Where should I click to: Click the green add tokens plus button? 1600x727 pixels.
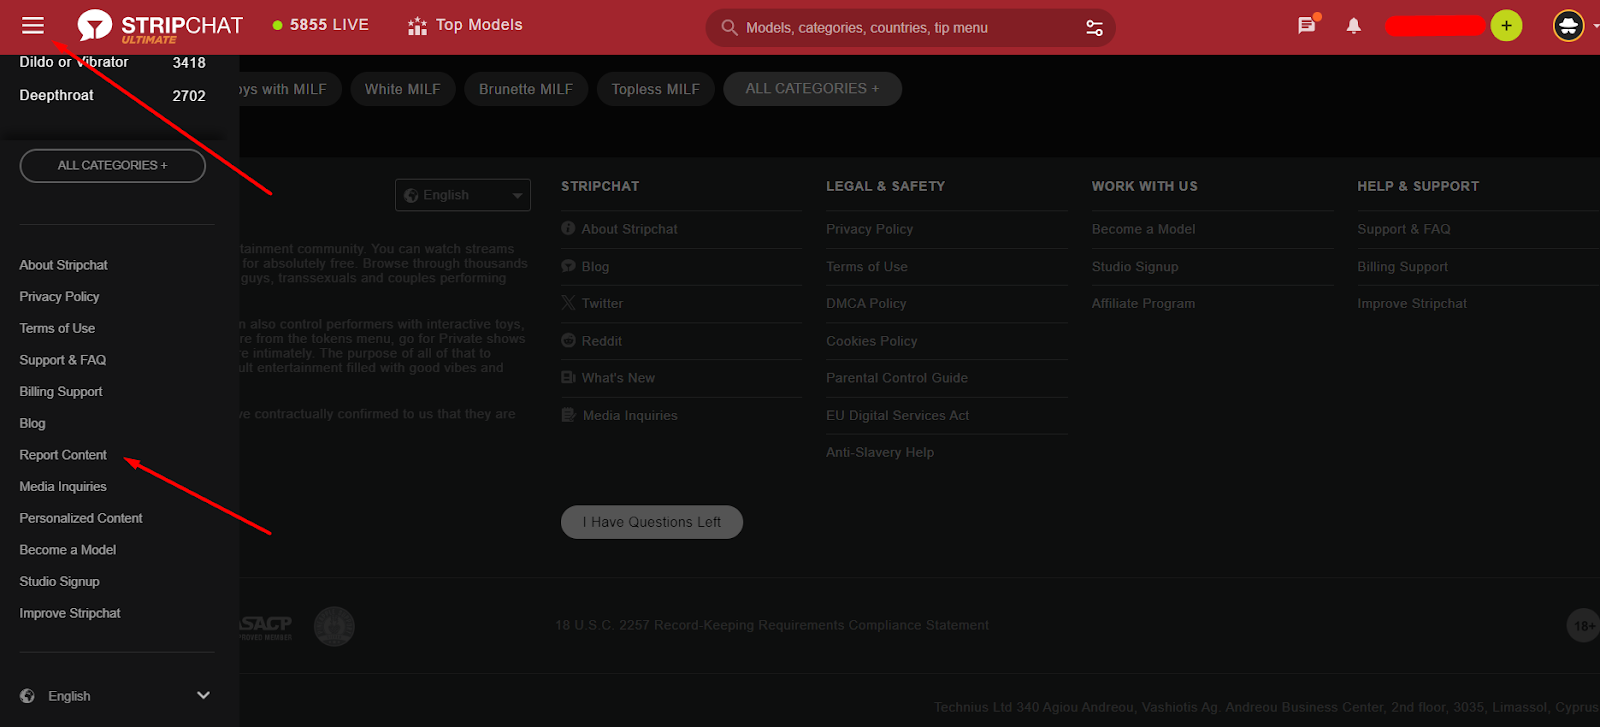pyautogui.click(x=1506, y=26)
